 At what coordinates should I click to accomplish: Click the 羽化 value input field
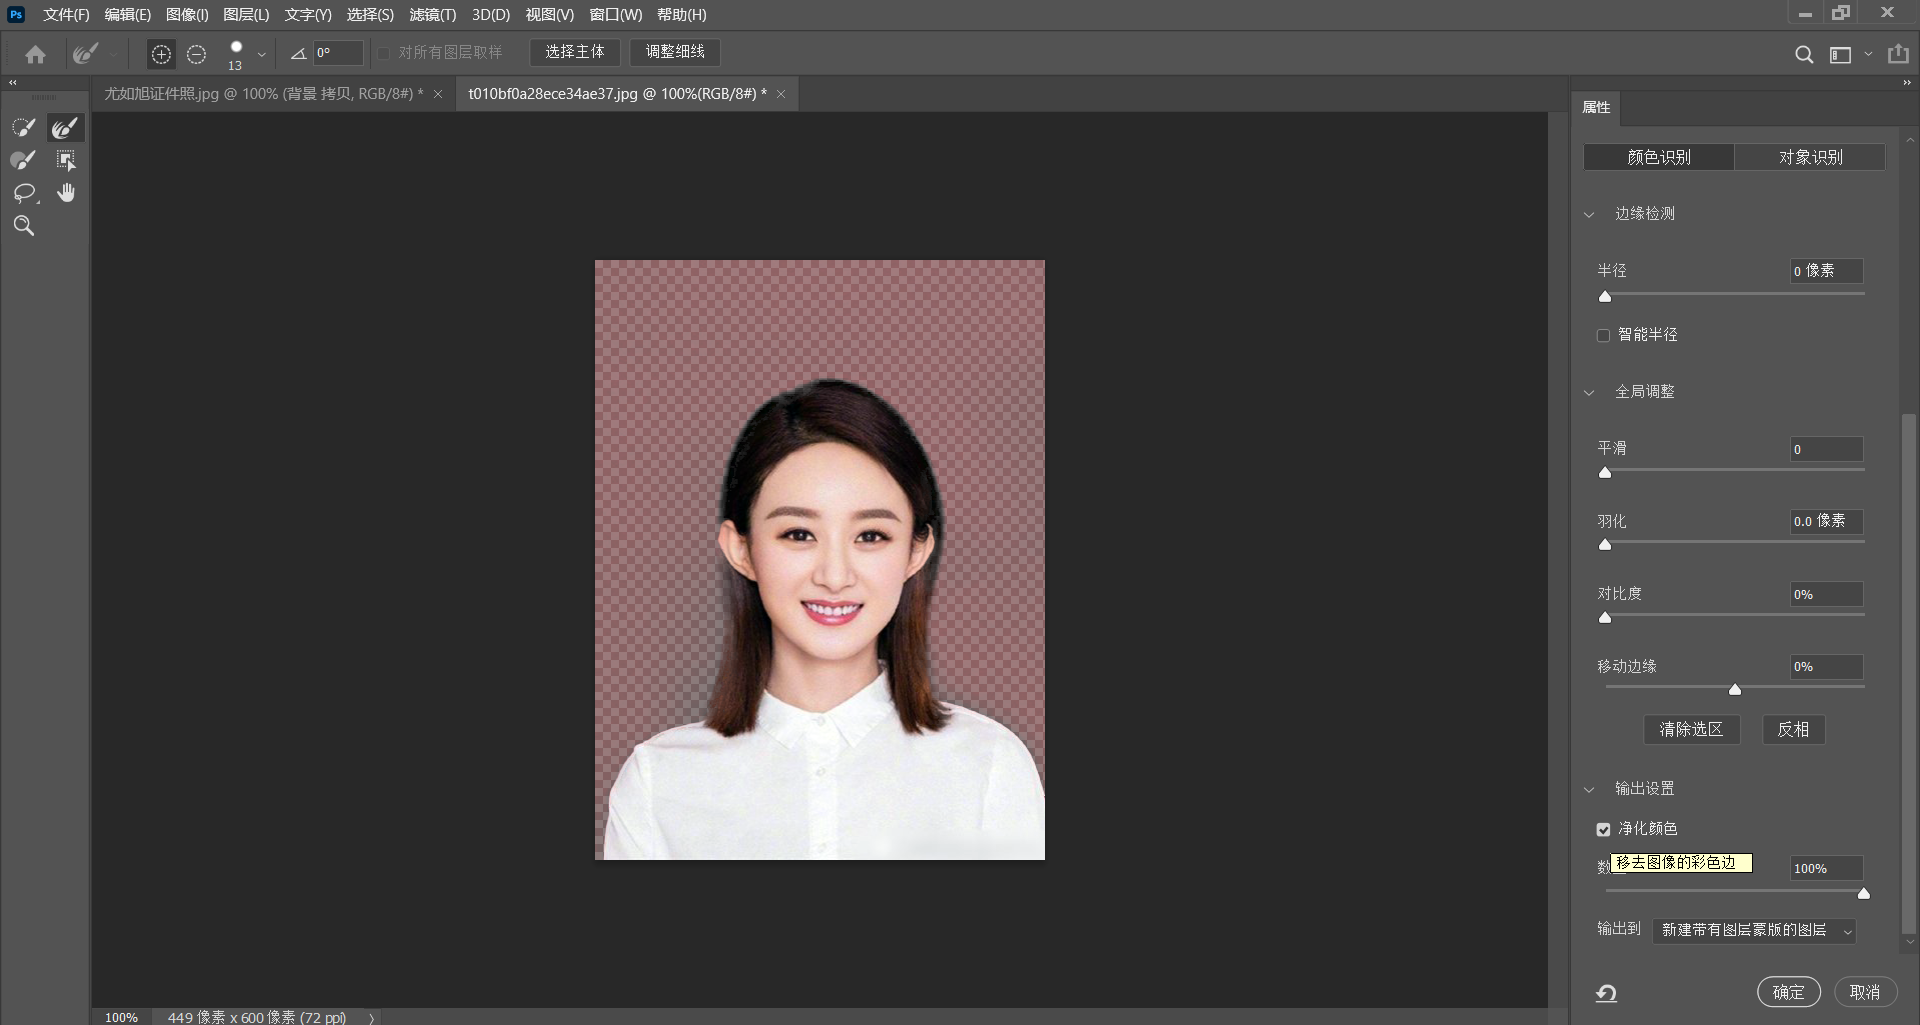pyautogui.click(x=1826, y=522)
